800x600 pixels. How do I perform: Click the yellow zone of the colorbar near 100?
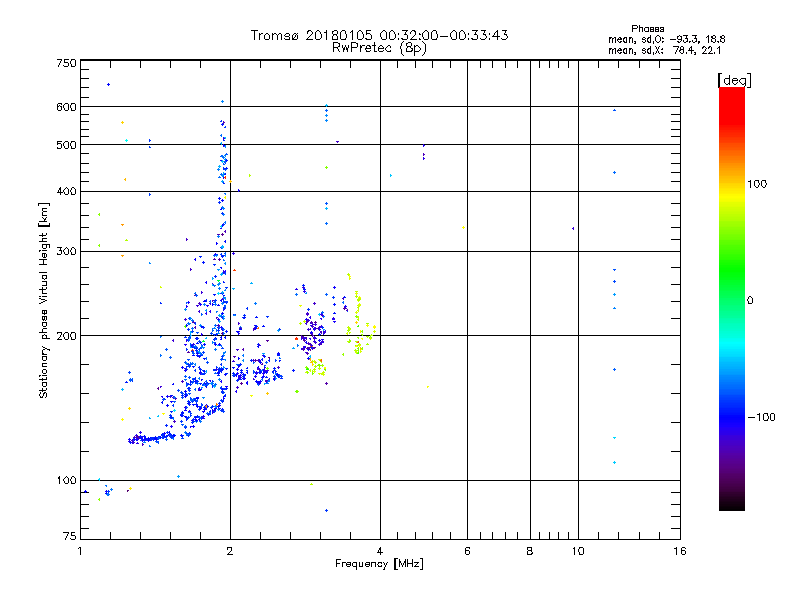tap(732, 196)
